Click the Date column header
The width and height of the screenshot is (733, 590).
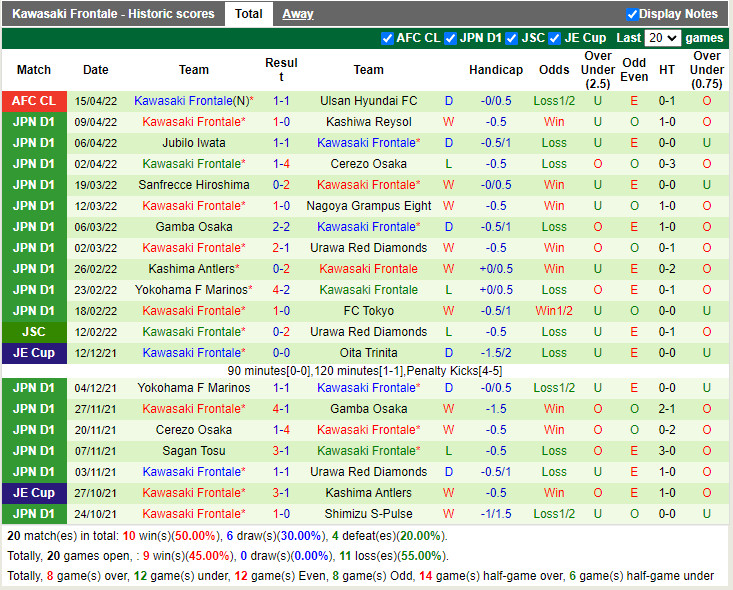coord(96,70)
